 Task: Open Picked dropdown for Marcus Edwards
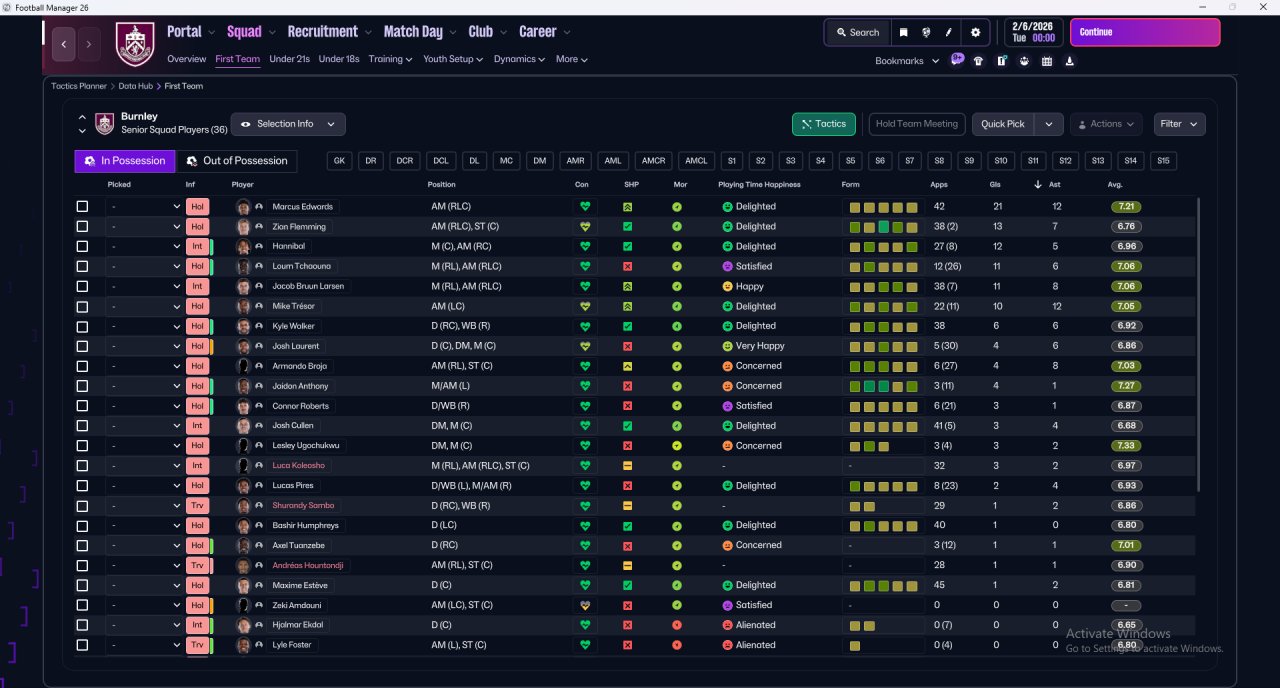click(x=145, y=207)
